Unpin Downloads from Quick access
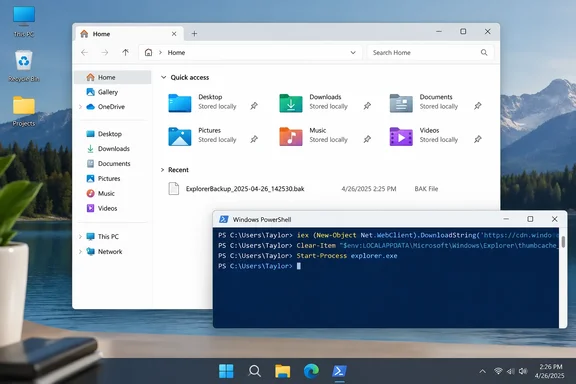 (x=367, y=106)
